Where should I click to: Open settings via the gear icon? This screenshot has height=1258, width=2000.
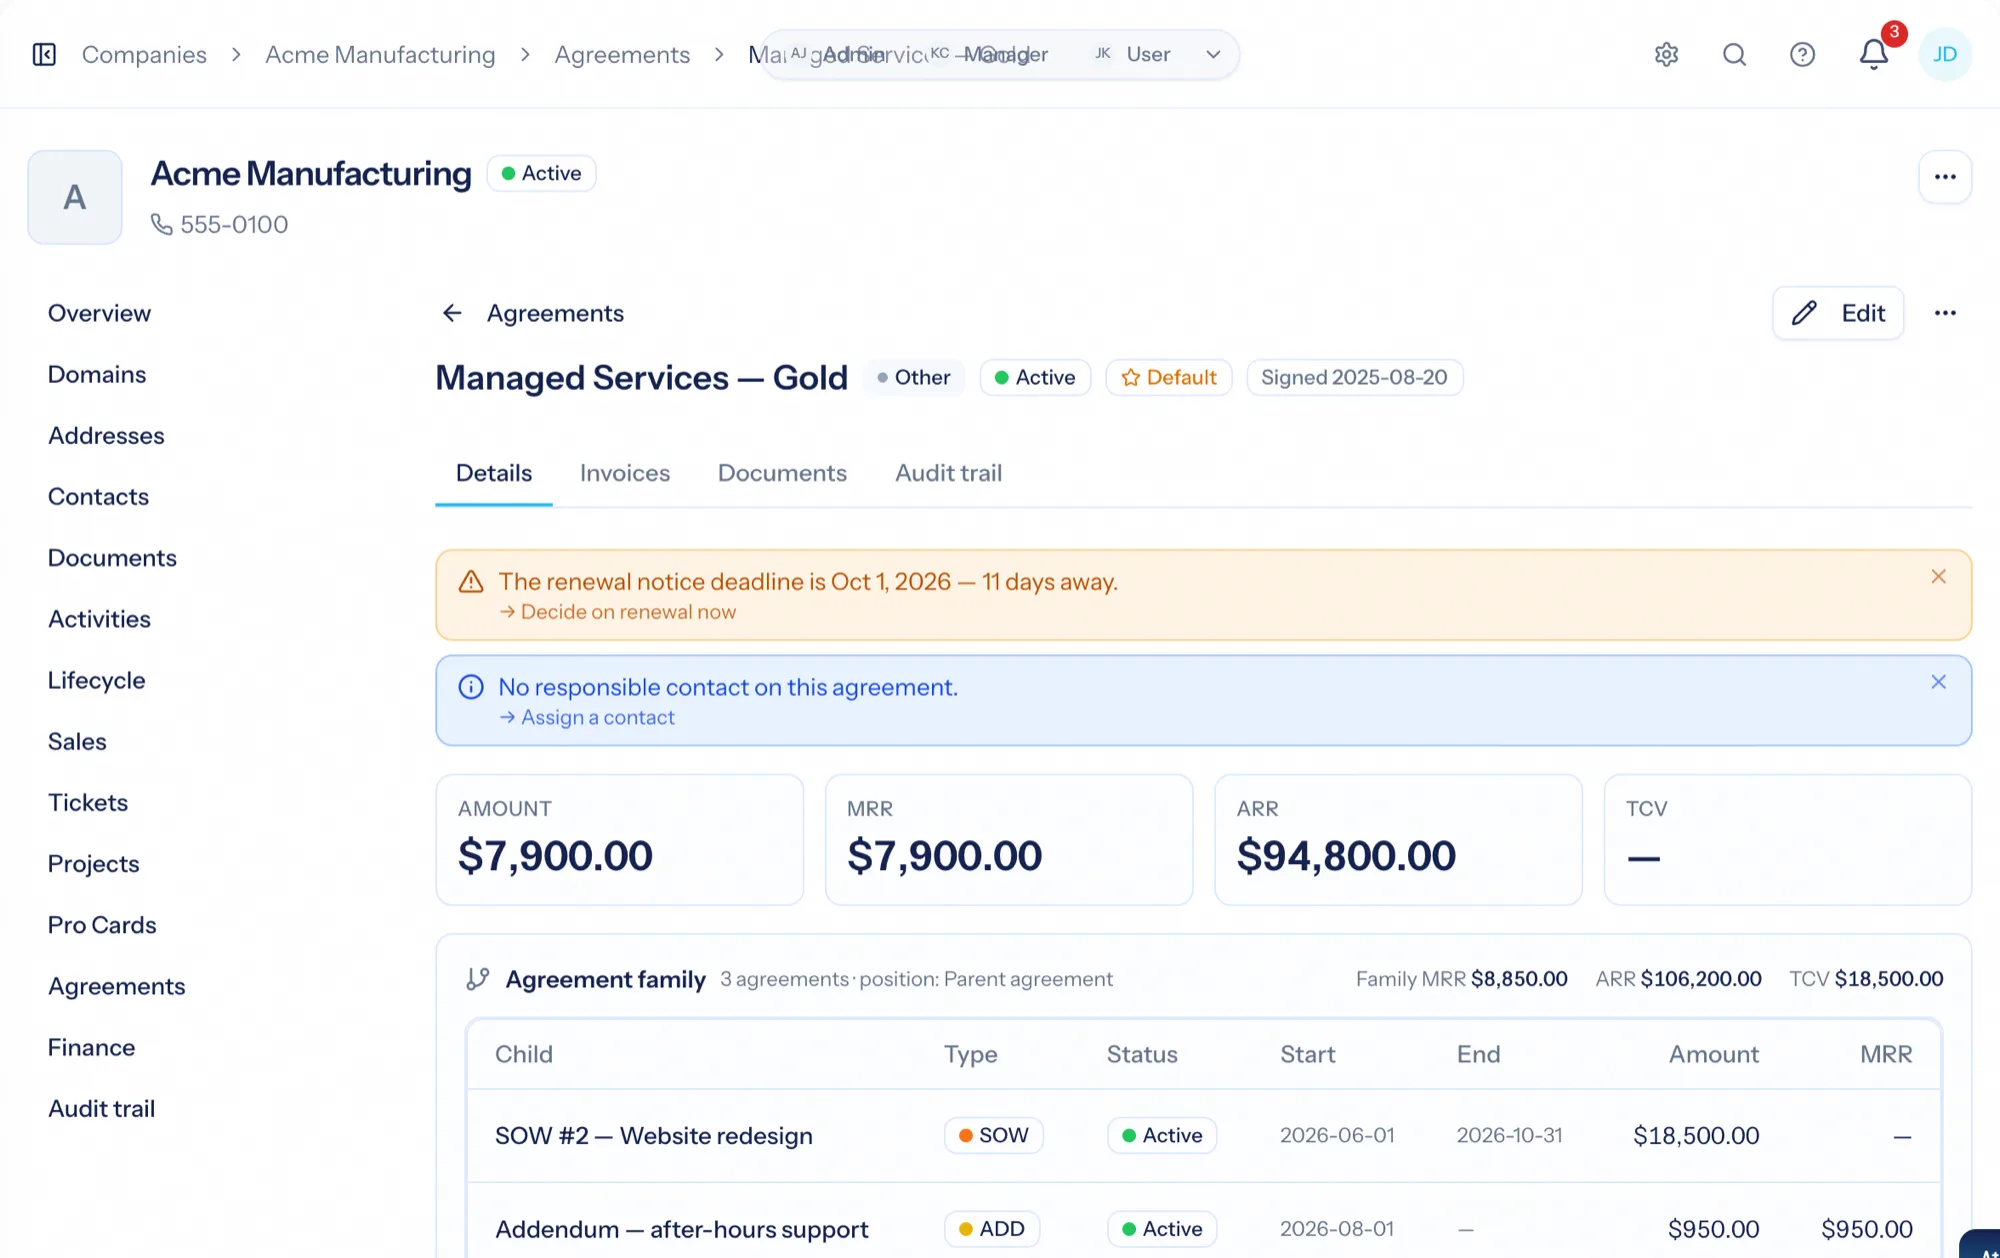1666,54
